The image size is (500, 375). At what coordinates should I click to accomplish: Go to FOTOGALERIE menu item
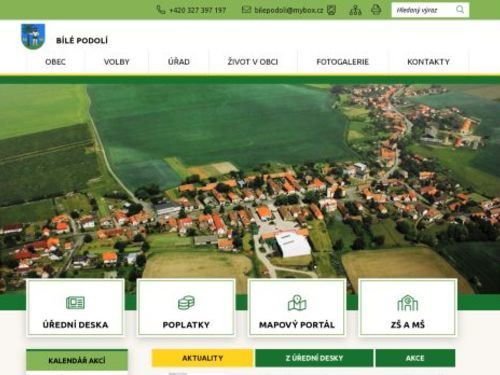(x=342, y=62)
